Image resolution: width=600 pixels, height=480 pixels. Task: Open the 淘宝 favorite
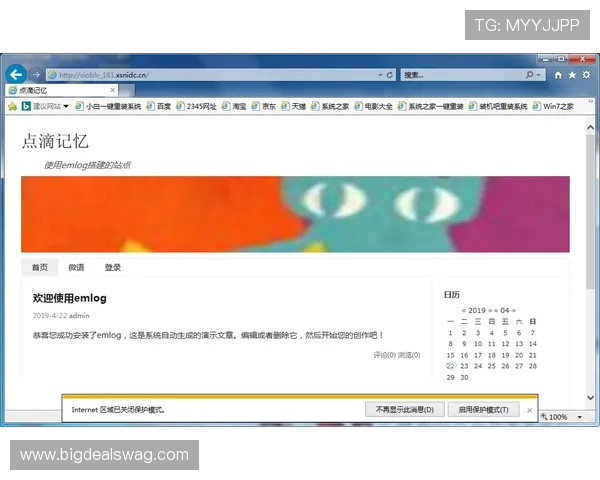click(x=234, y=106)
